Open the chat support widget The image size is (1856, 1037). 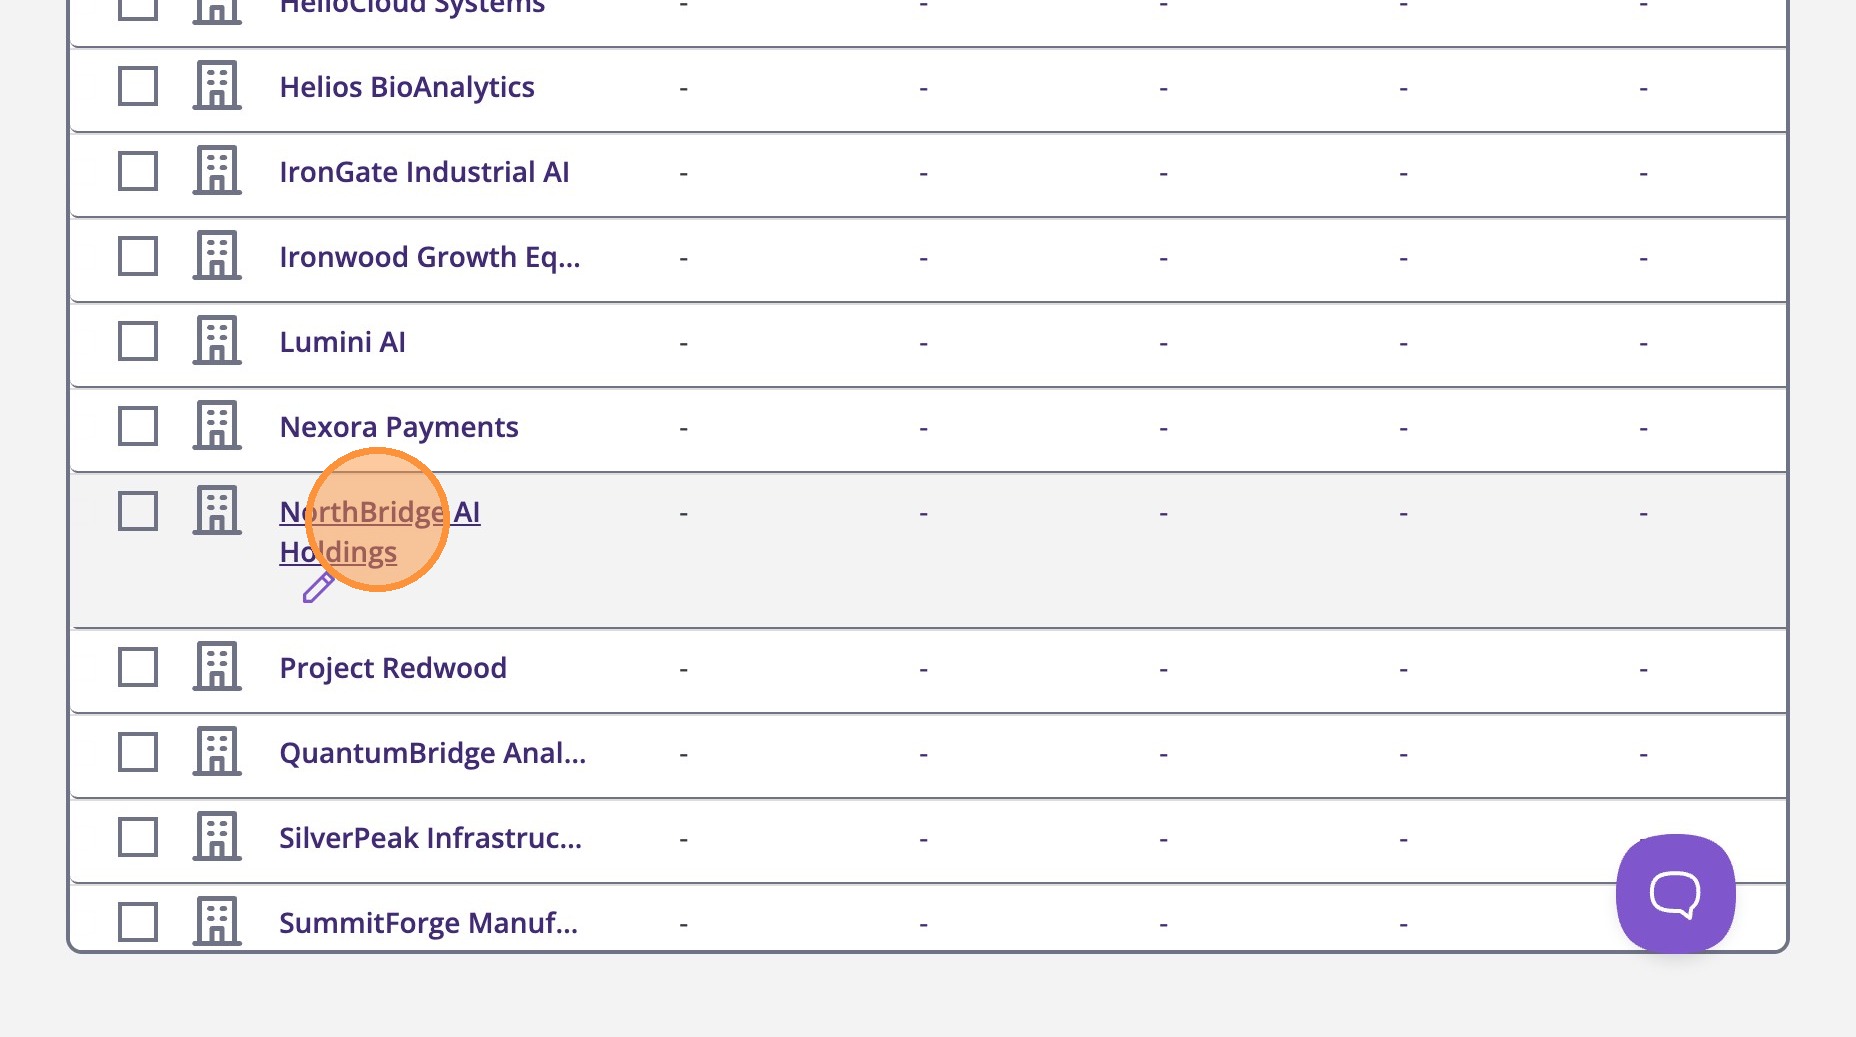(1675, 893)
